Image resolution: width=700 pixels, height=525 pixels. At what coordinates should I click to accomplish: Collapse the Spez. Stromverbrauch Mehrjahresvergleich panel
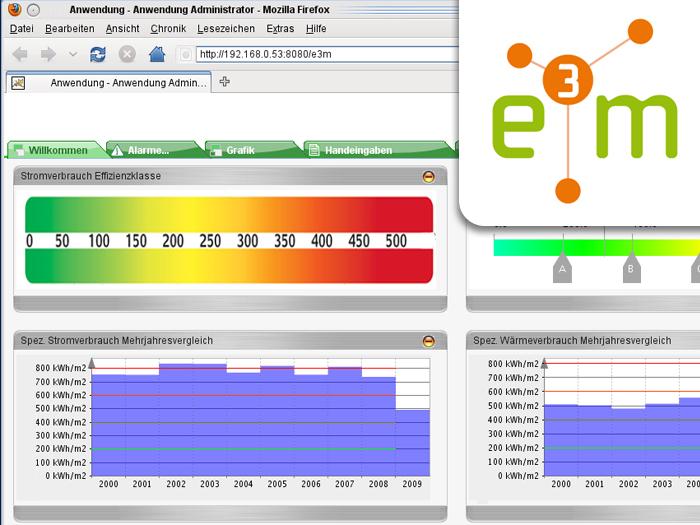(x=429, y=342)
